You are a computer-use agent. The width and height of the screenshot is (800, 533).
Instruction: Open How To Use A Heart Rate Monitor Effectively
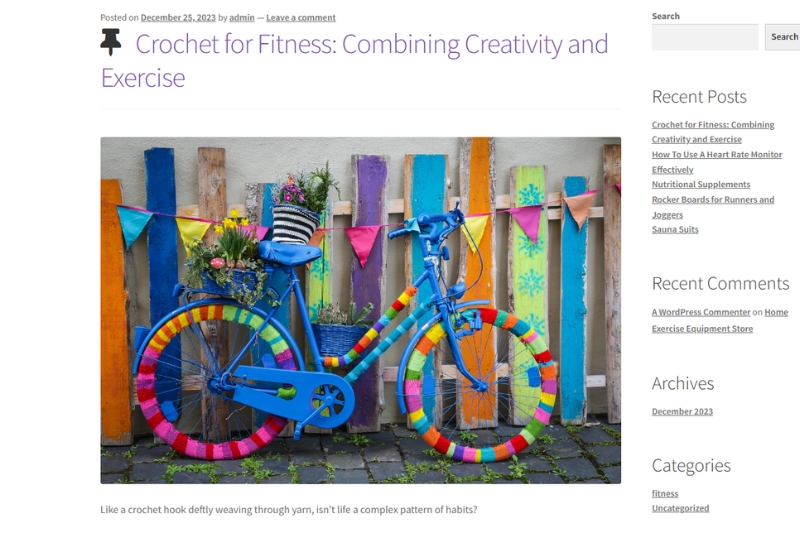coord(717,162)
